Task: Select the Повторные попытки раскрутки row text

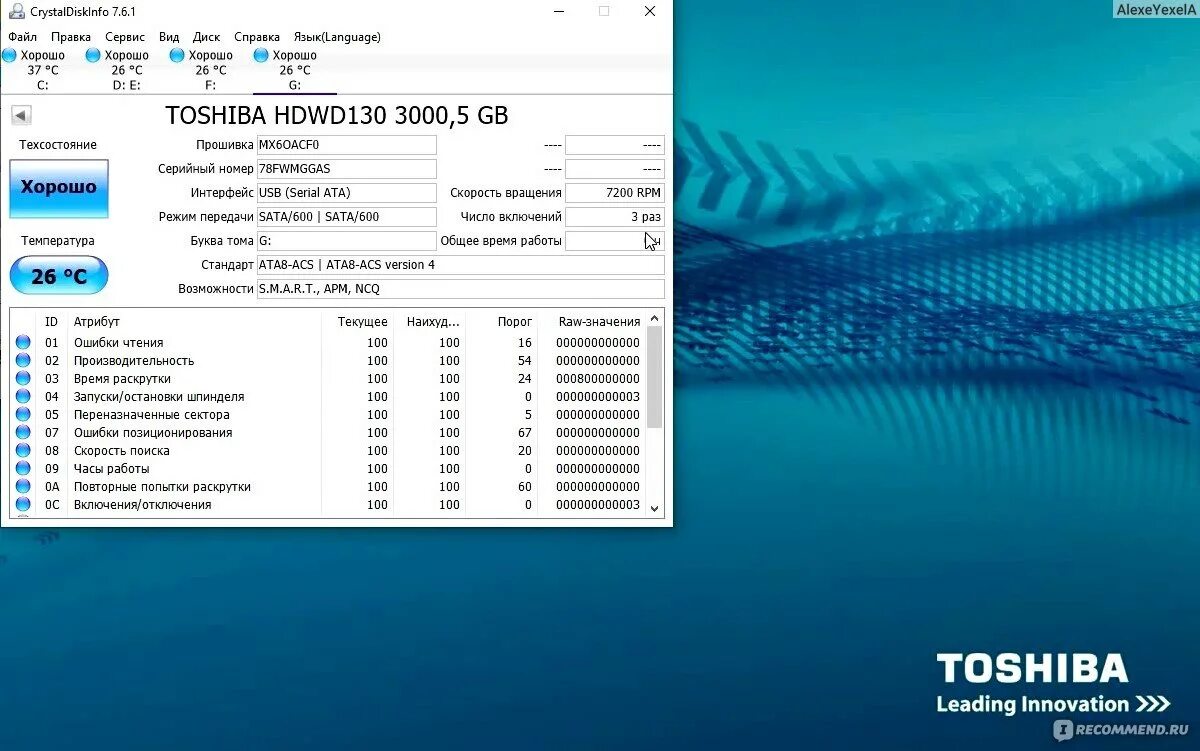Action: pyautogui.click(x=162, y=487)
